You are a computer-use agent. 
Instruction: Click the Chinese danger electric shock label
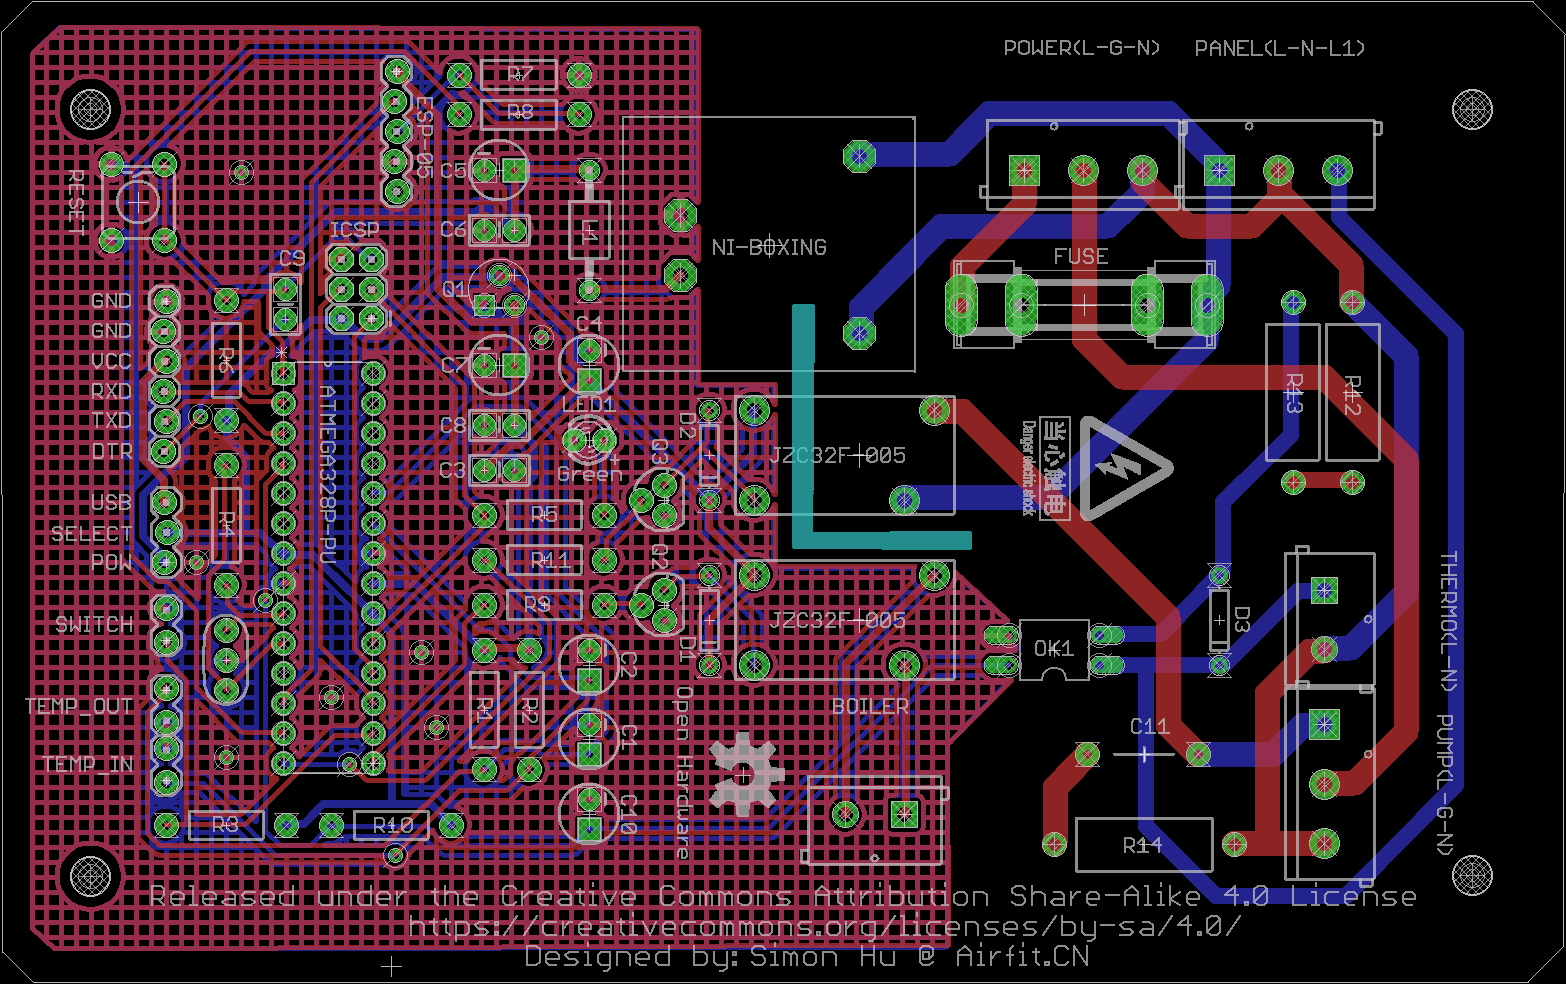point(1045,468)
